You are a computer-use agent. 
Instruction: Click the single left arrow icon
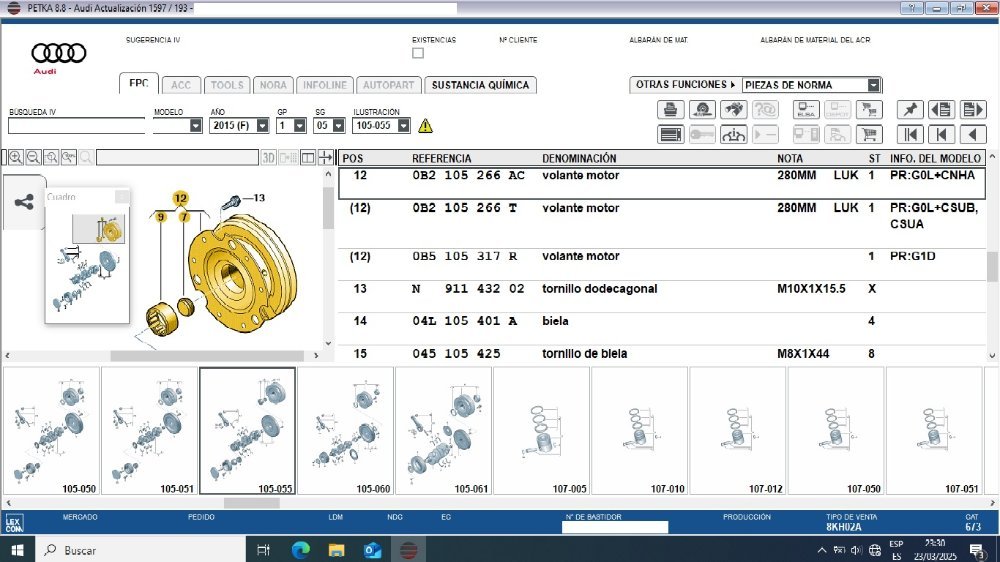tap(973, 135)
